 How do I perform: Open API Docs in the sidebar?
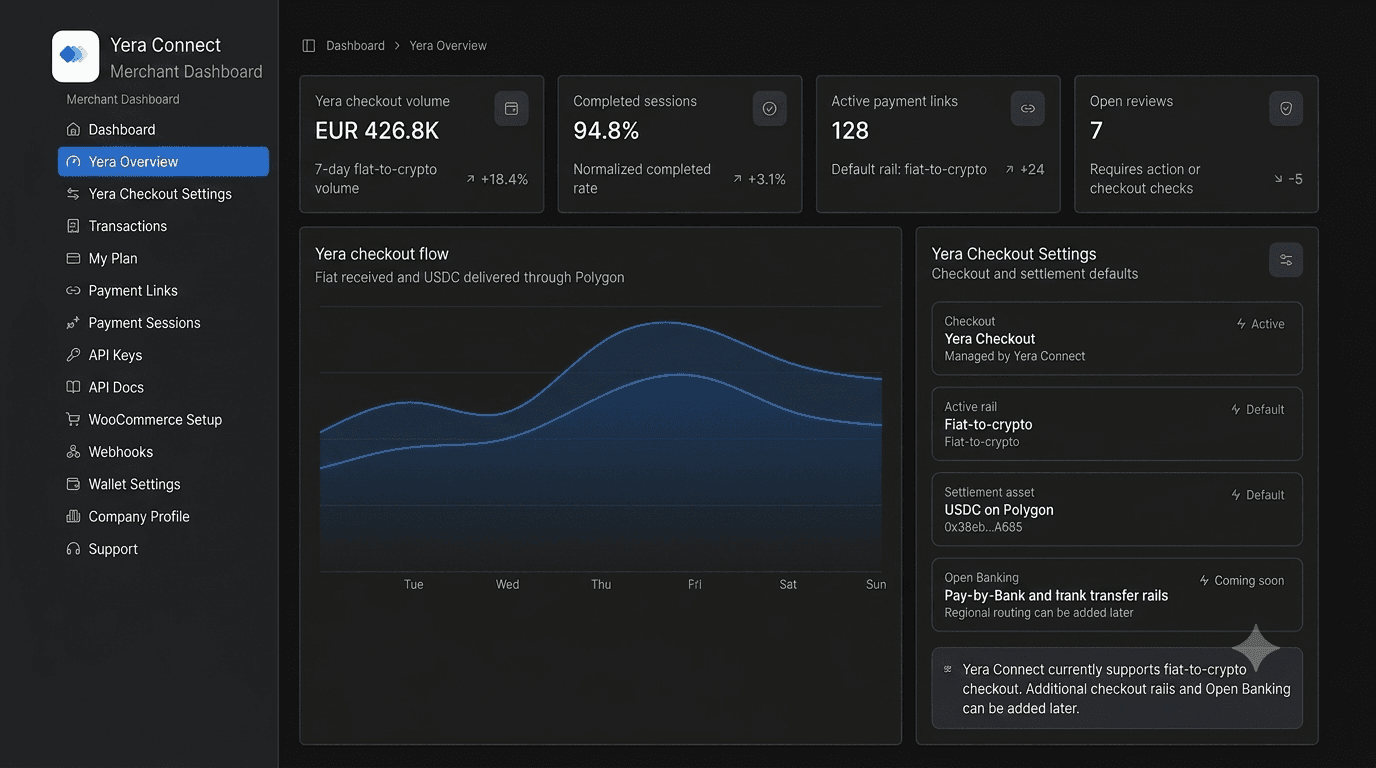click(163, 387)
